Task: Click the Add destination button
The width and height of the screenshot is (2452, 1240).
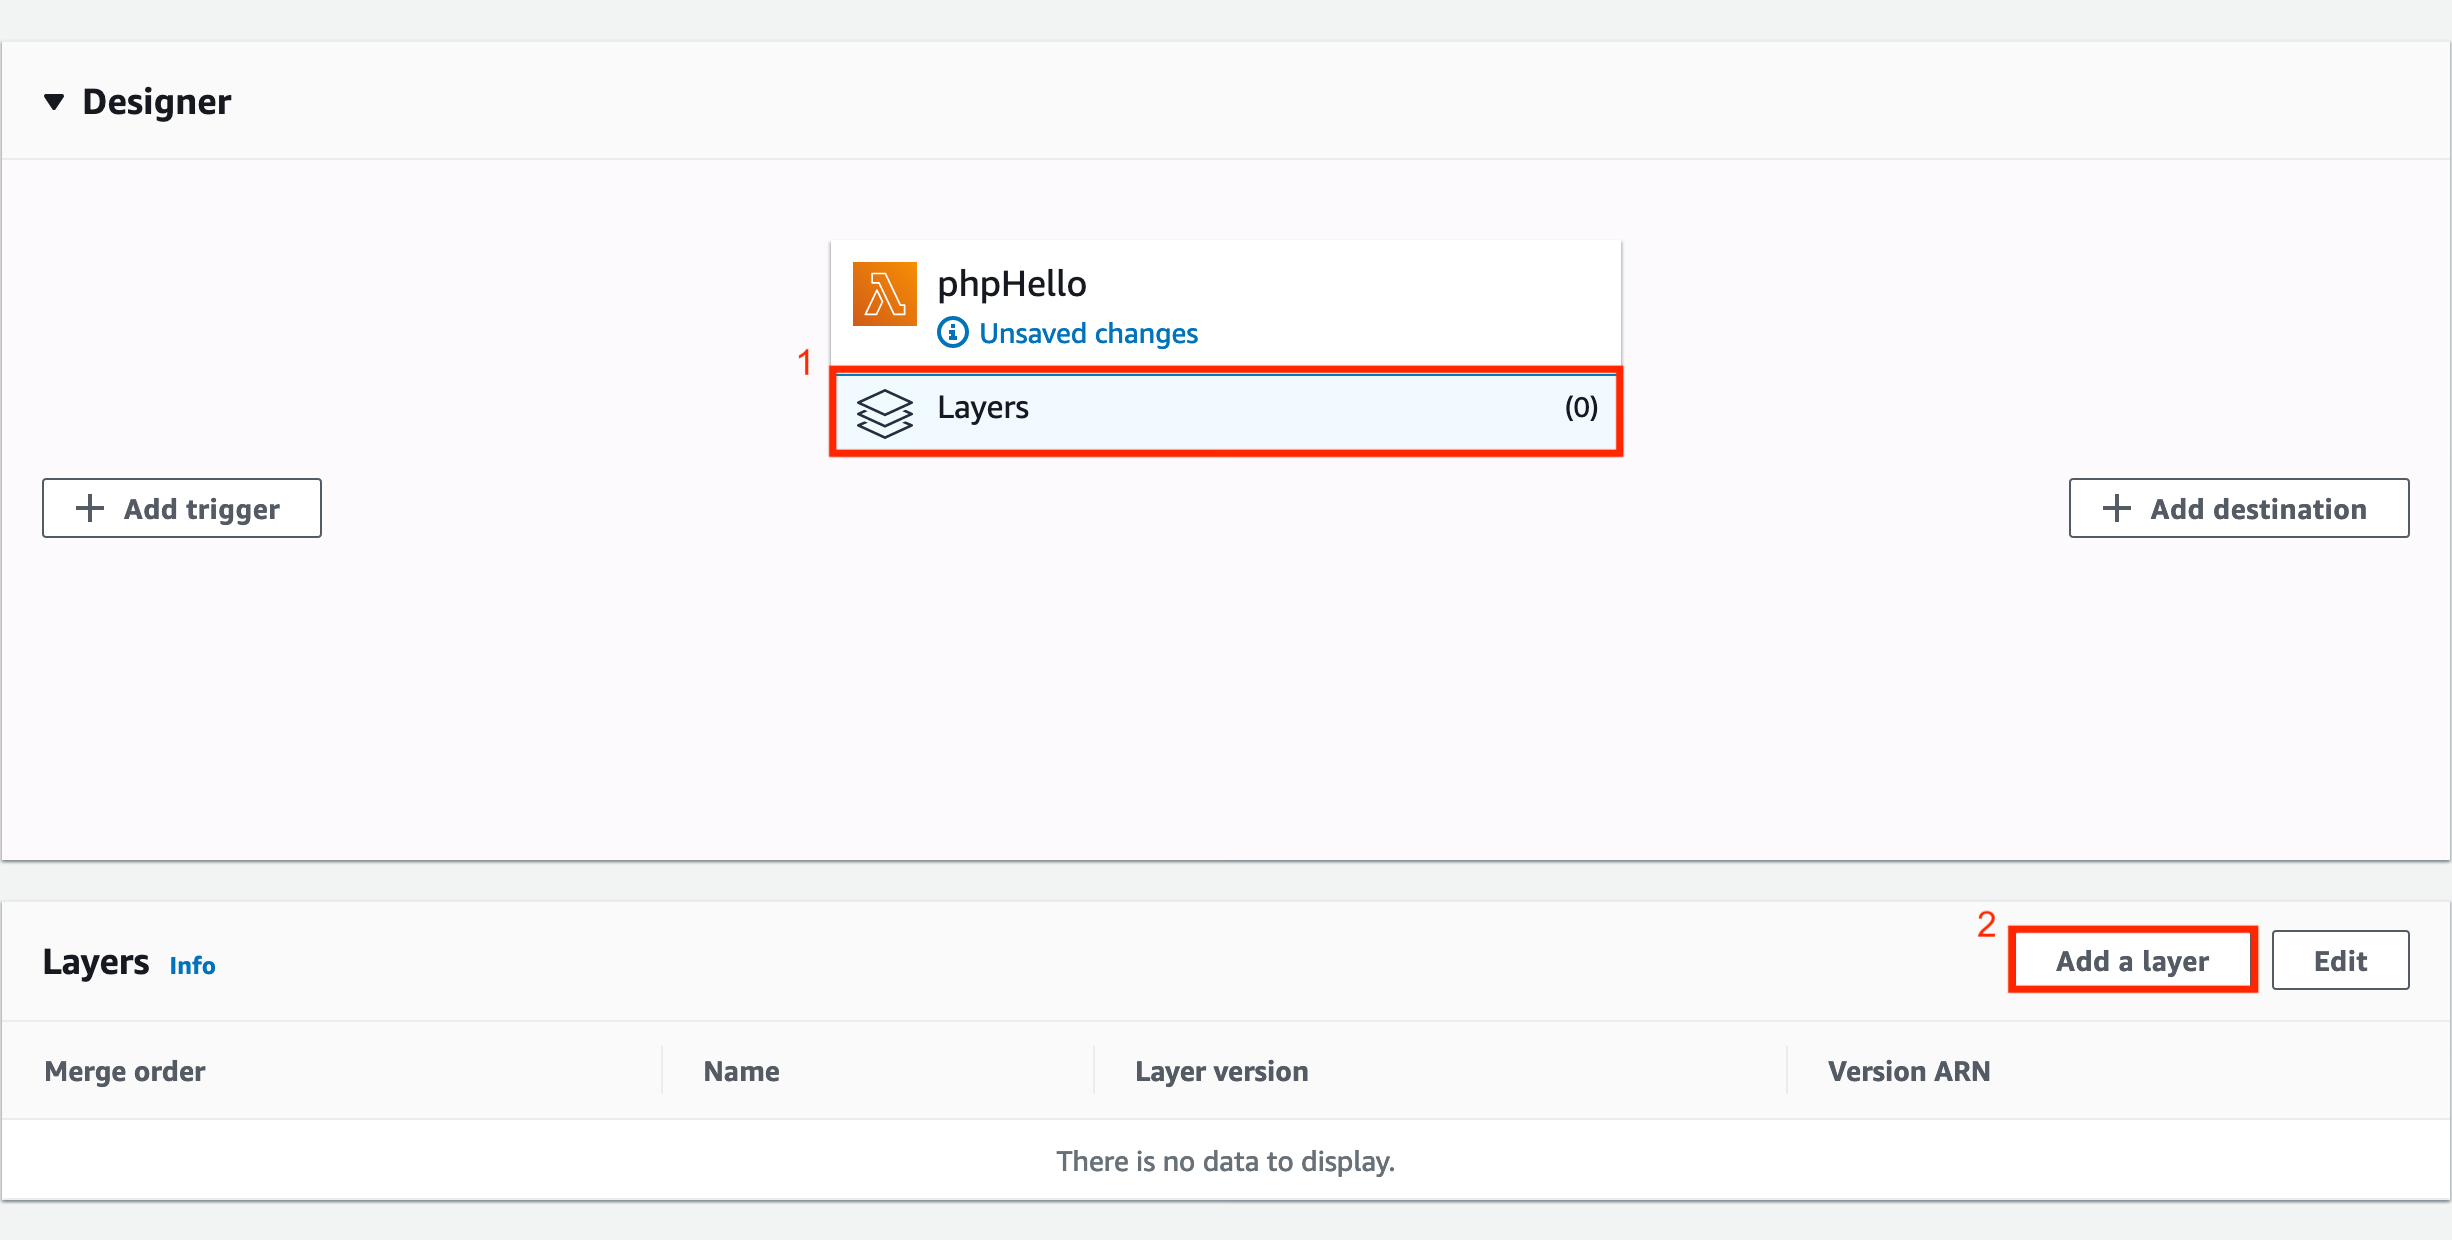Action: (x=2238, y=508)
